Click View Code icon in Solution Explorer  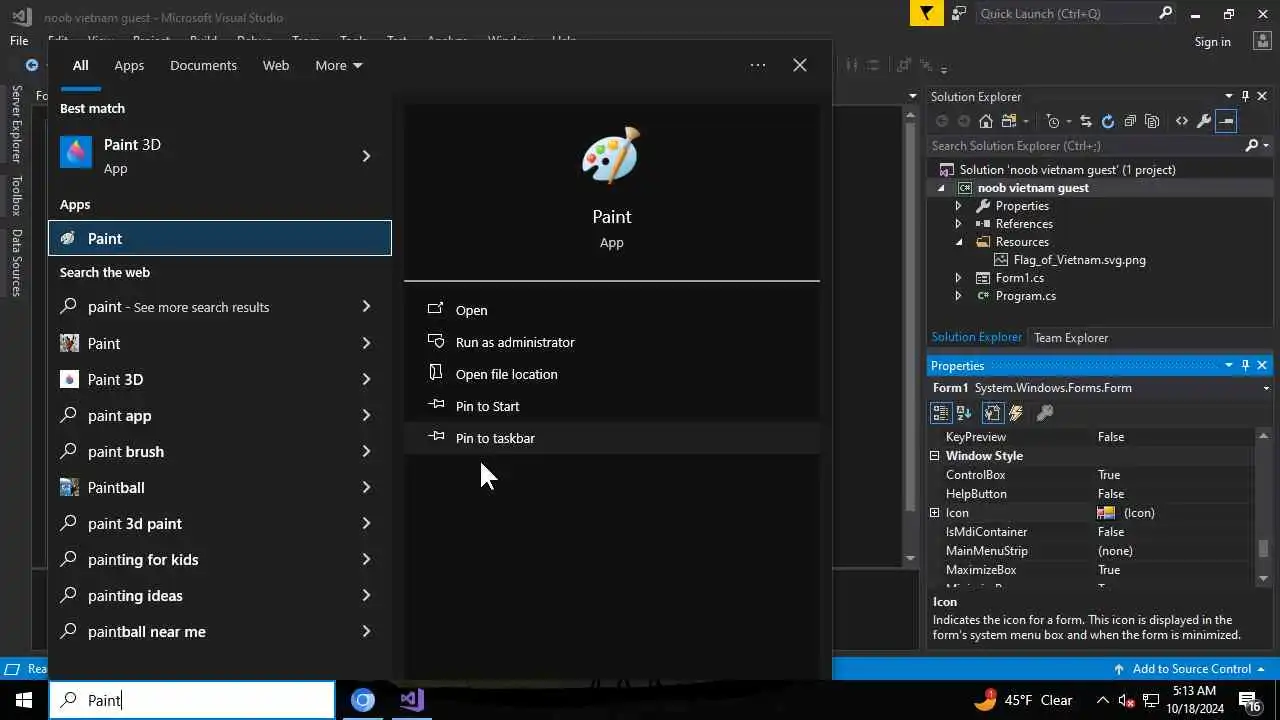pos(1182,121)
